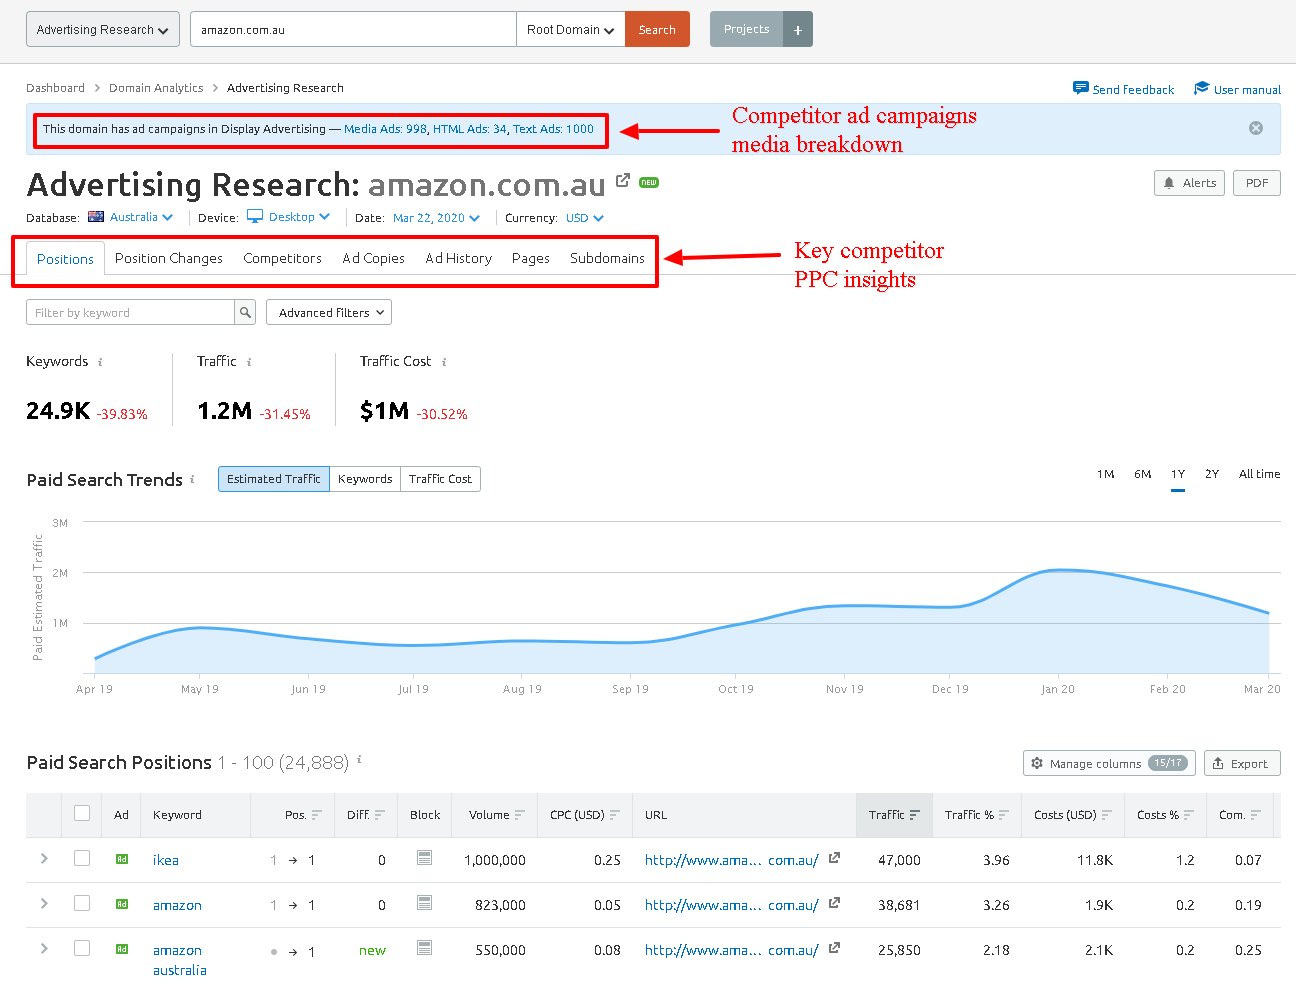Sort by Pos. column icon
Image resolution: width=1296 pixels, height=984 pixels.
316,815
